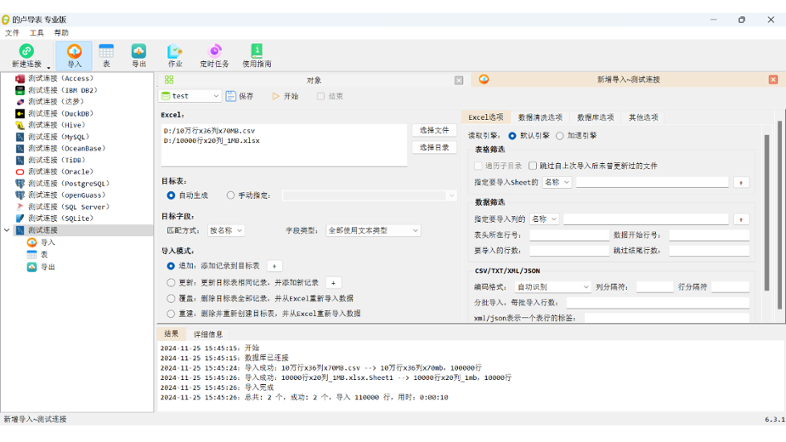Open the 定时任务 toolbar icon
The image size is (786, 442).
click(215, 51)
